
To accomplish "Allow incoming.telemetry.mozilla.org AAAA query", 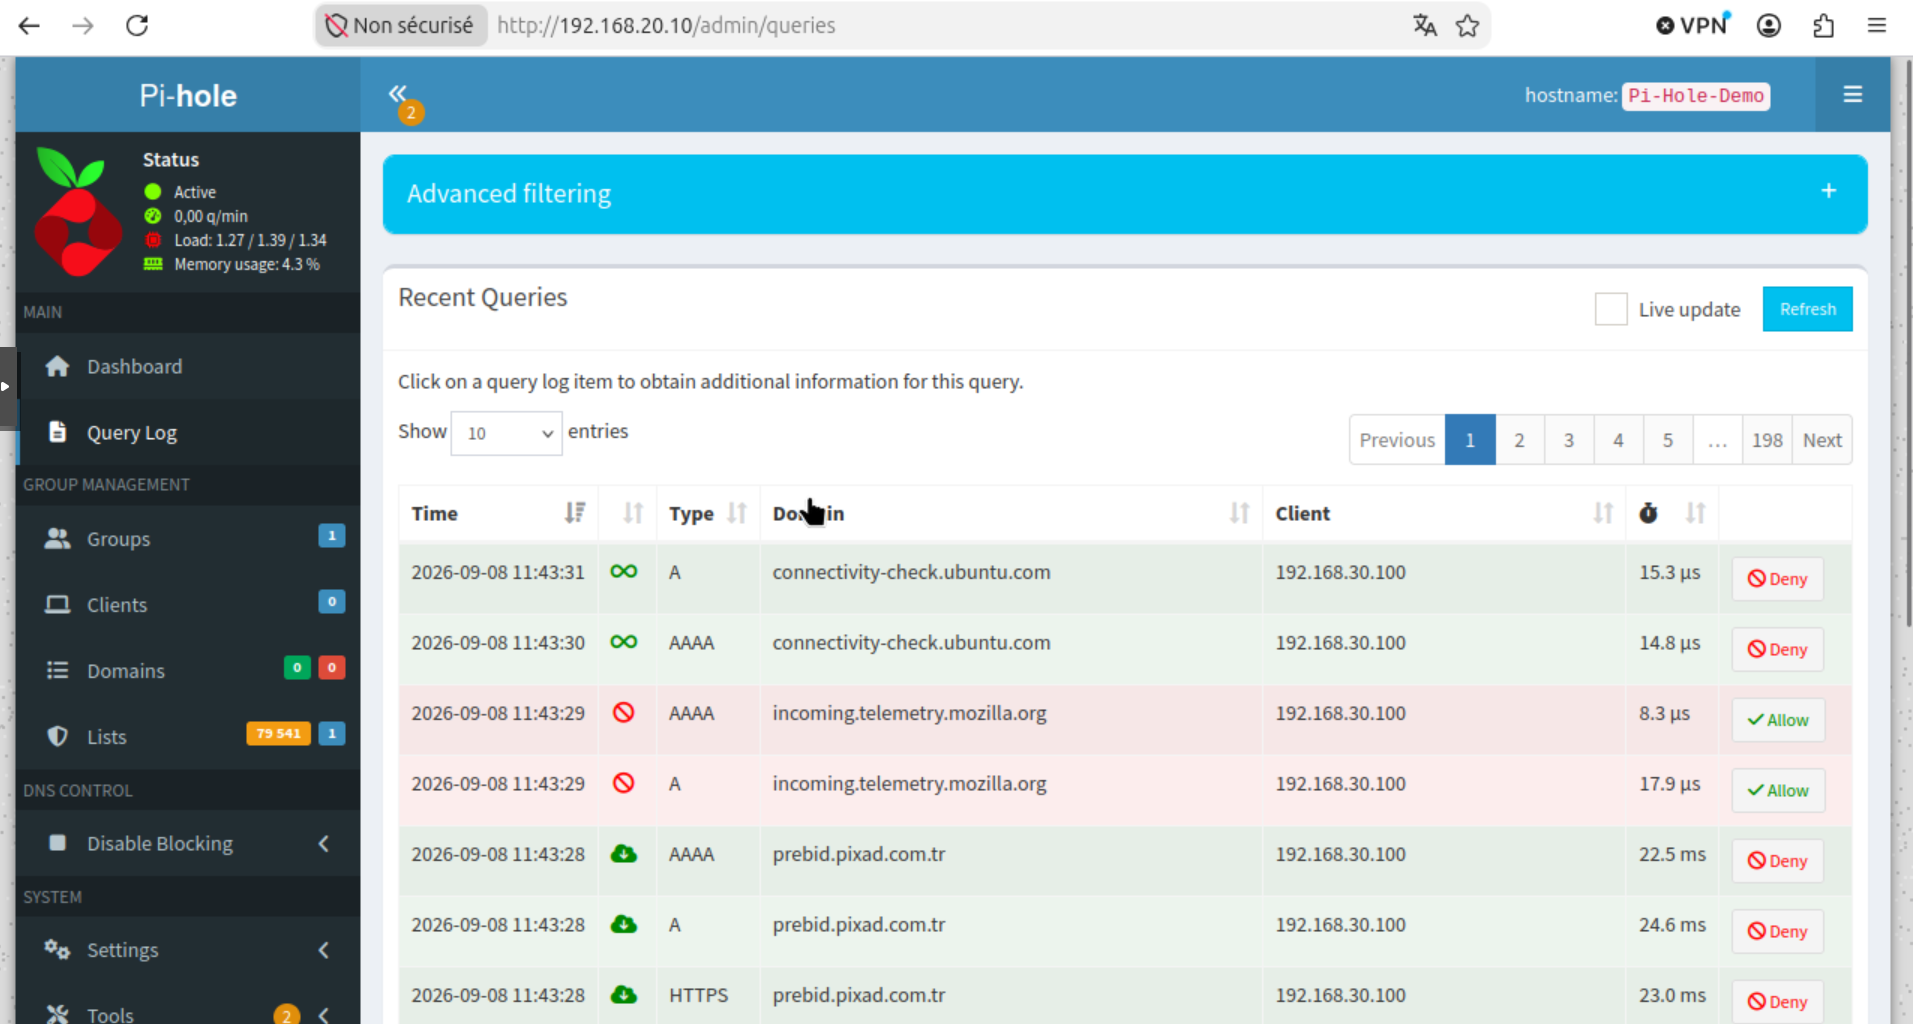I will pyautogui.click(x=1778, y=720).
